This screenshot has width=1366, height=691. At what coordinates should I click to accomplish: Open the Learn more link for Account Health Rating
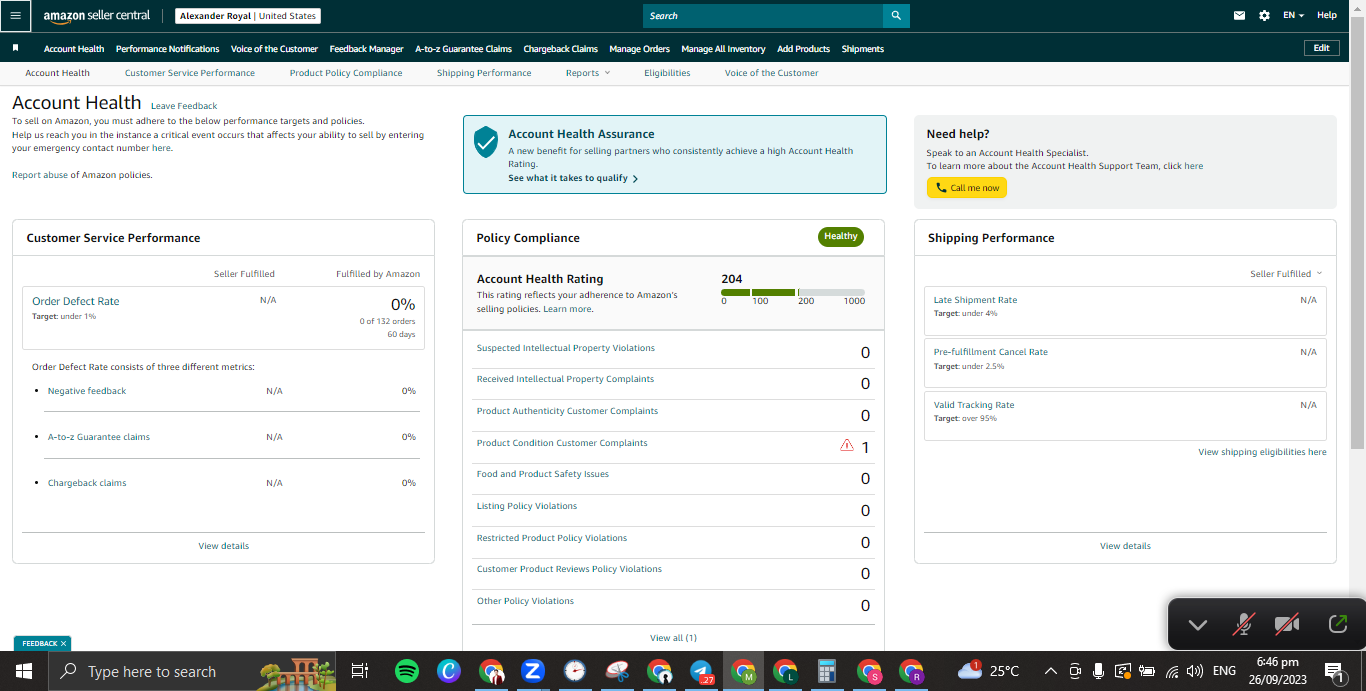(567, 309)
